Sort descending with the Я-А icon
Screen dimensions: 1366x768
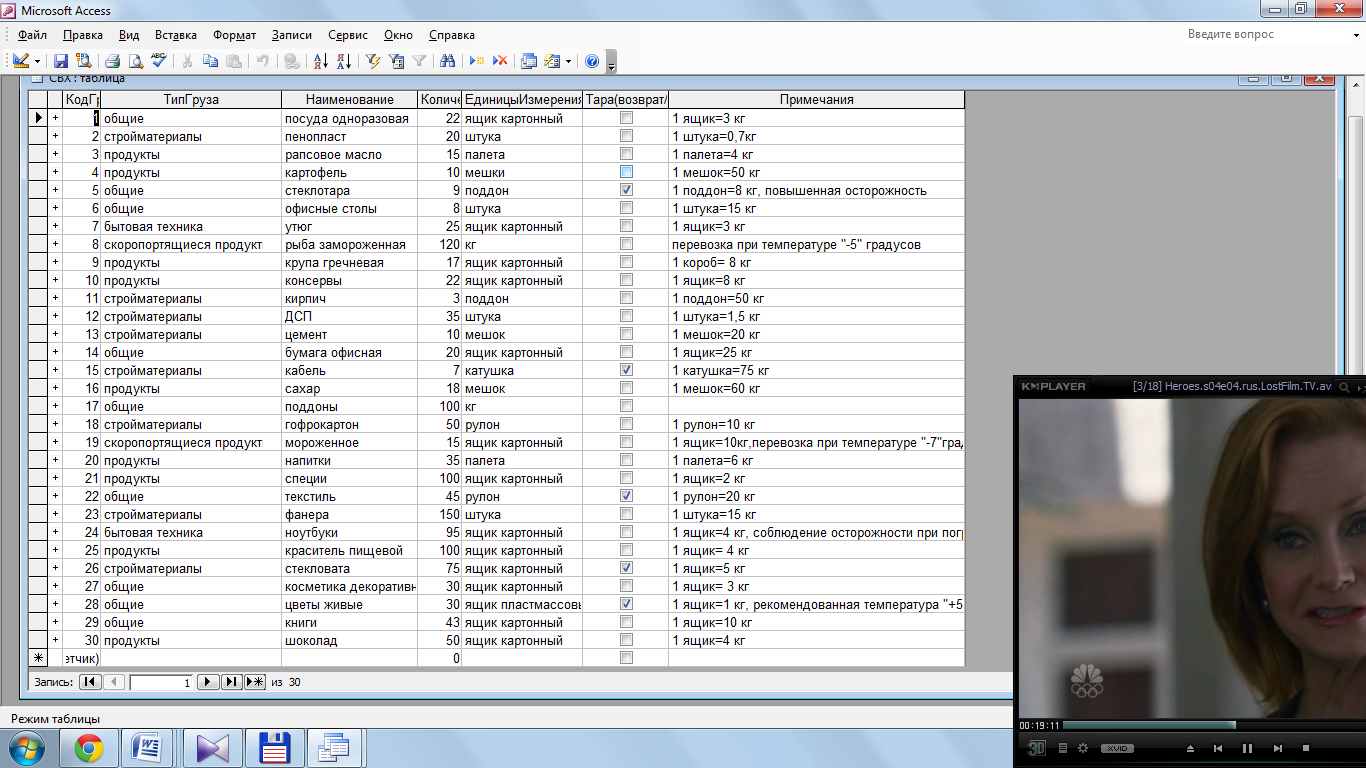pyautogui.click(x=343, y=61)
